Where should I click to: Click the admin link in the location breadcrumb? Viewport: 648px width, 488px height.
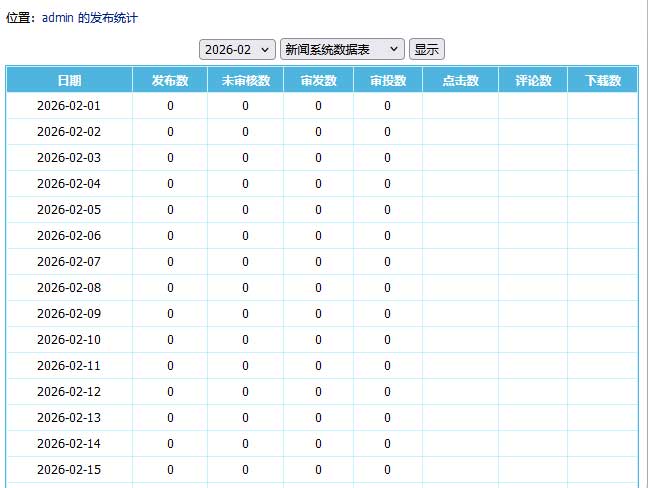[x=58, y=18]
